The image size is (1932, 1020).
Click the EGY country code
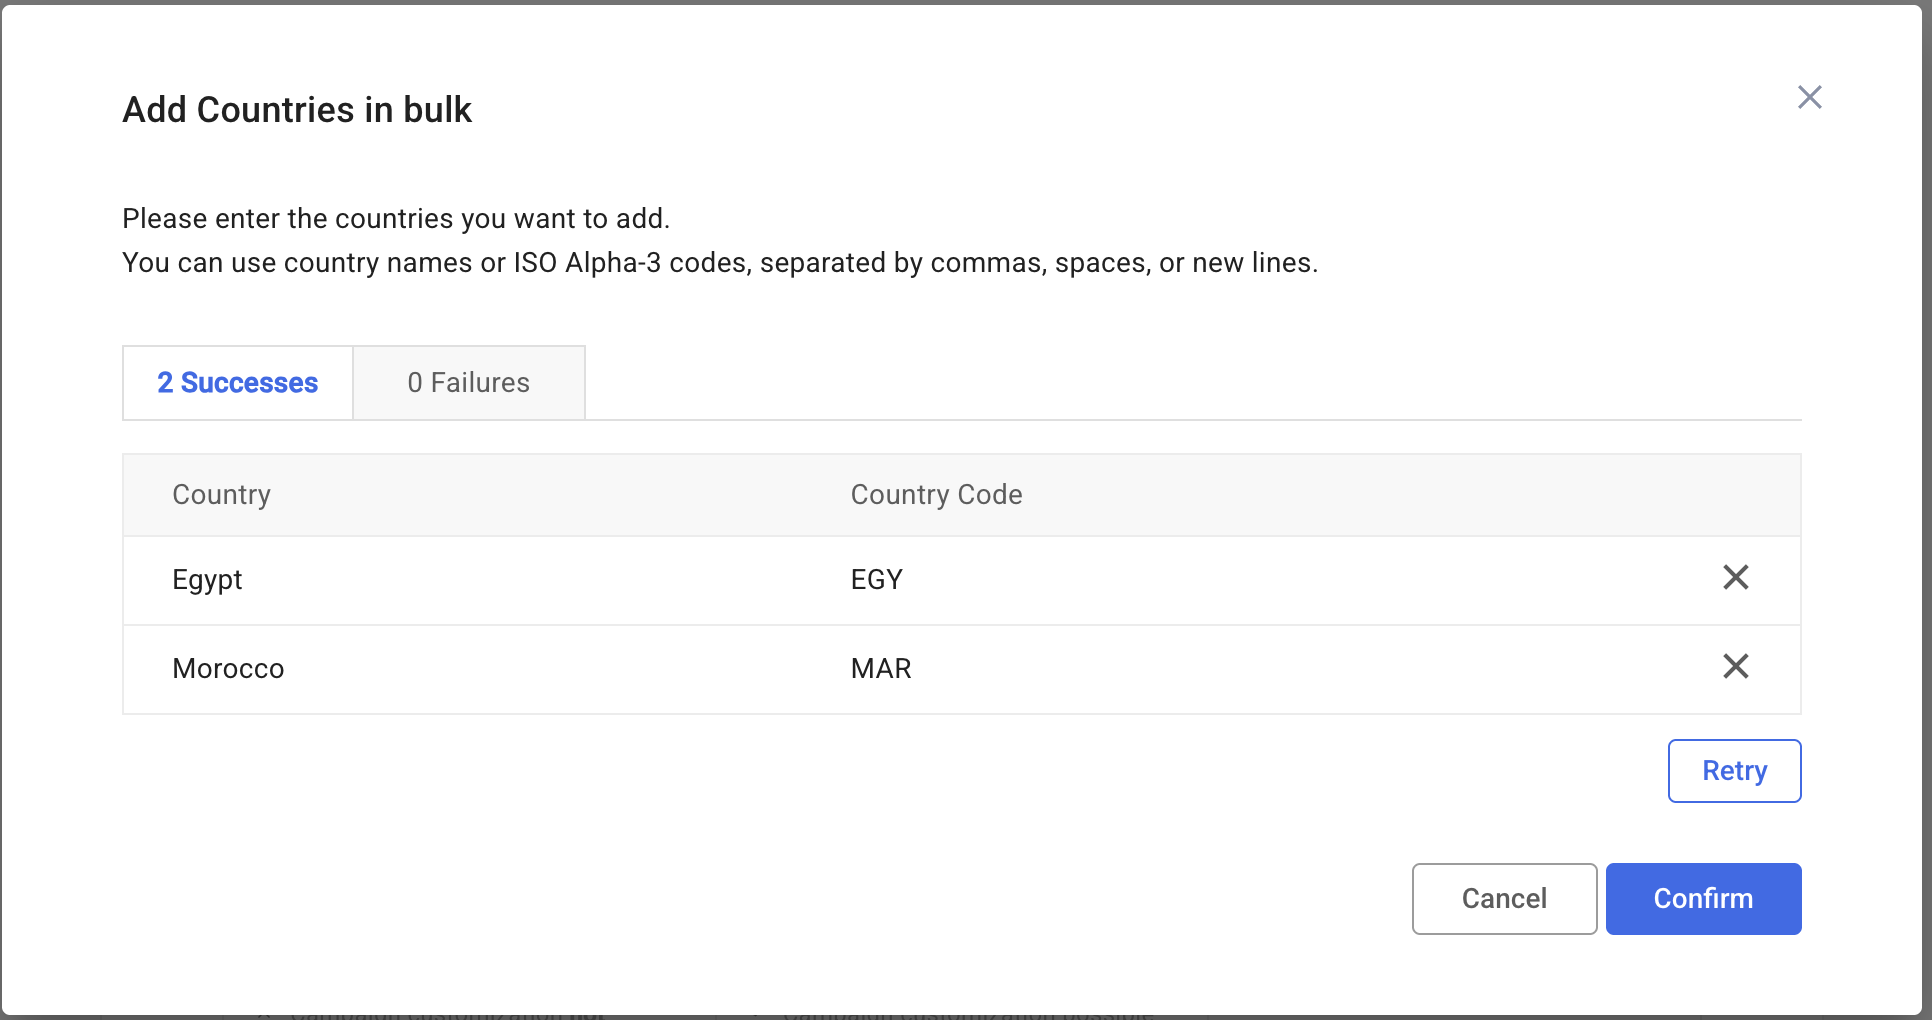click(876, 580)
